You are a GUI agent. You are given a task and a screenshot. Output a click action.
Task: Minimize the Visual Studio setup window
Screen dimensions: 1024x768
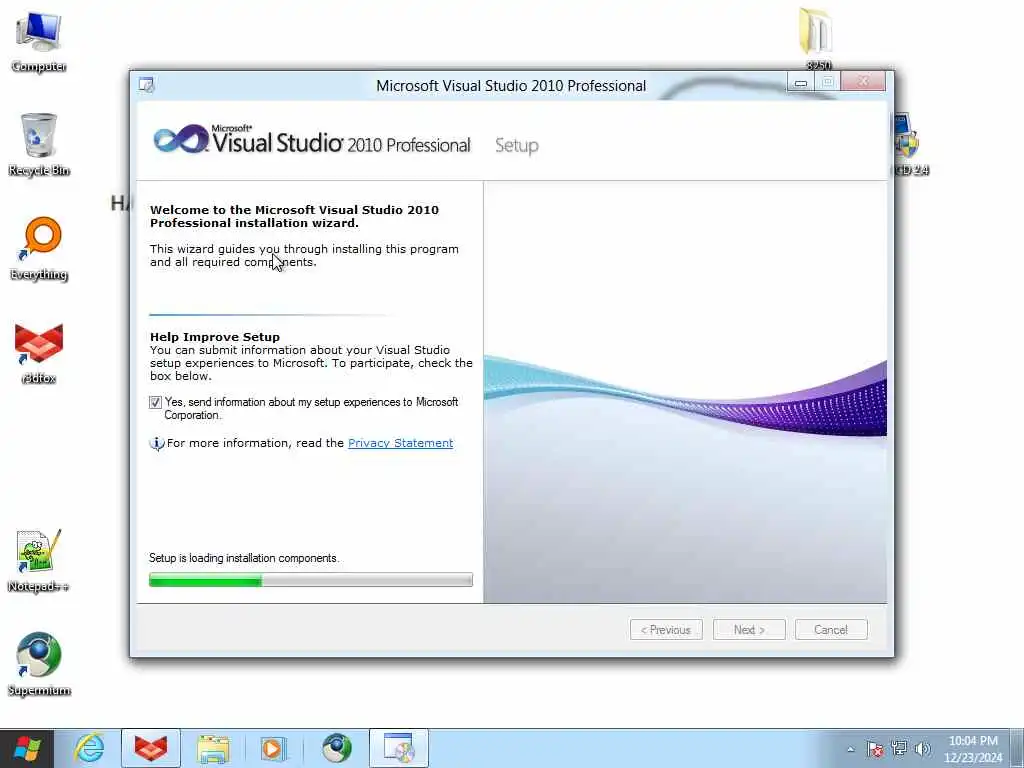[801, 82]
